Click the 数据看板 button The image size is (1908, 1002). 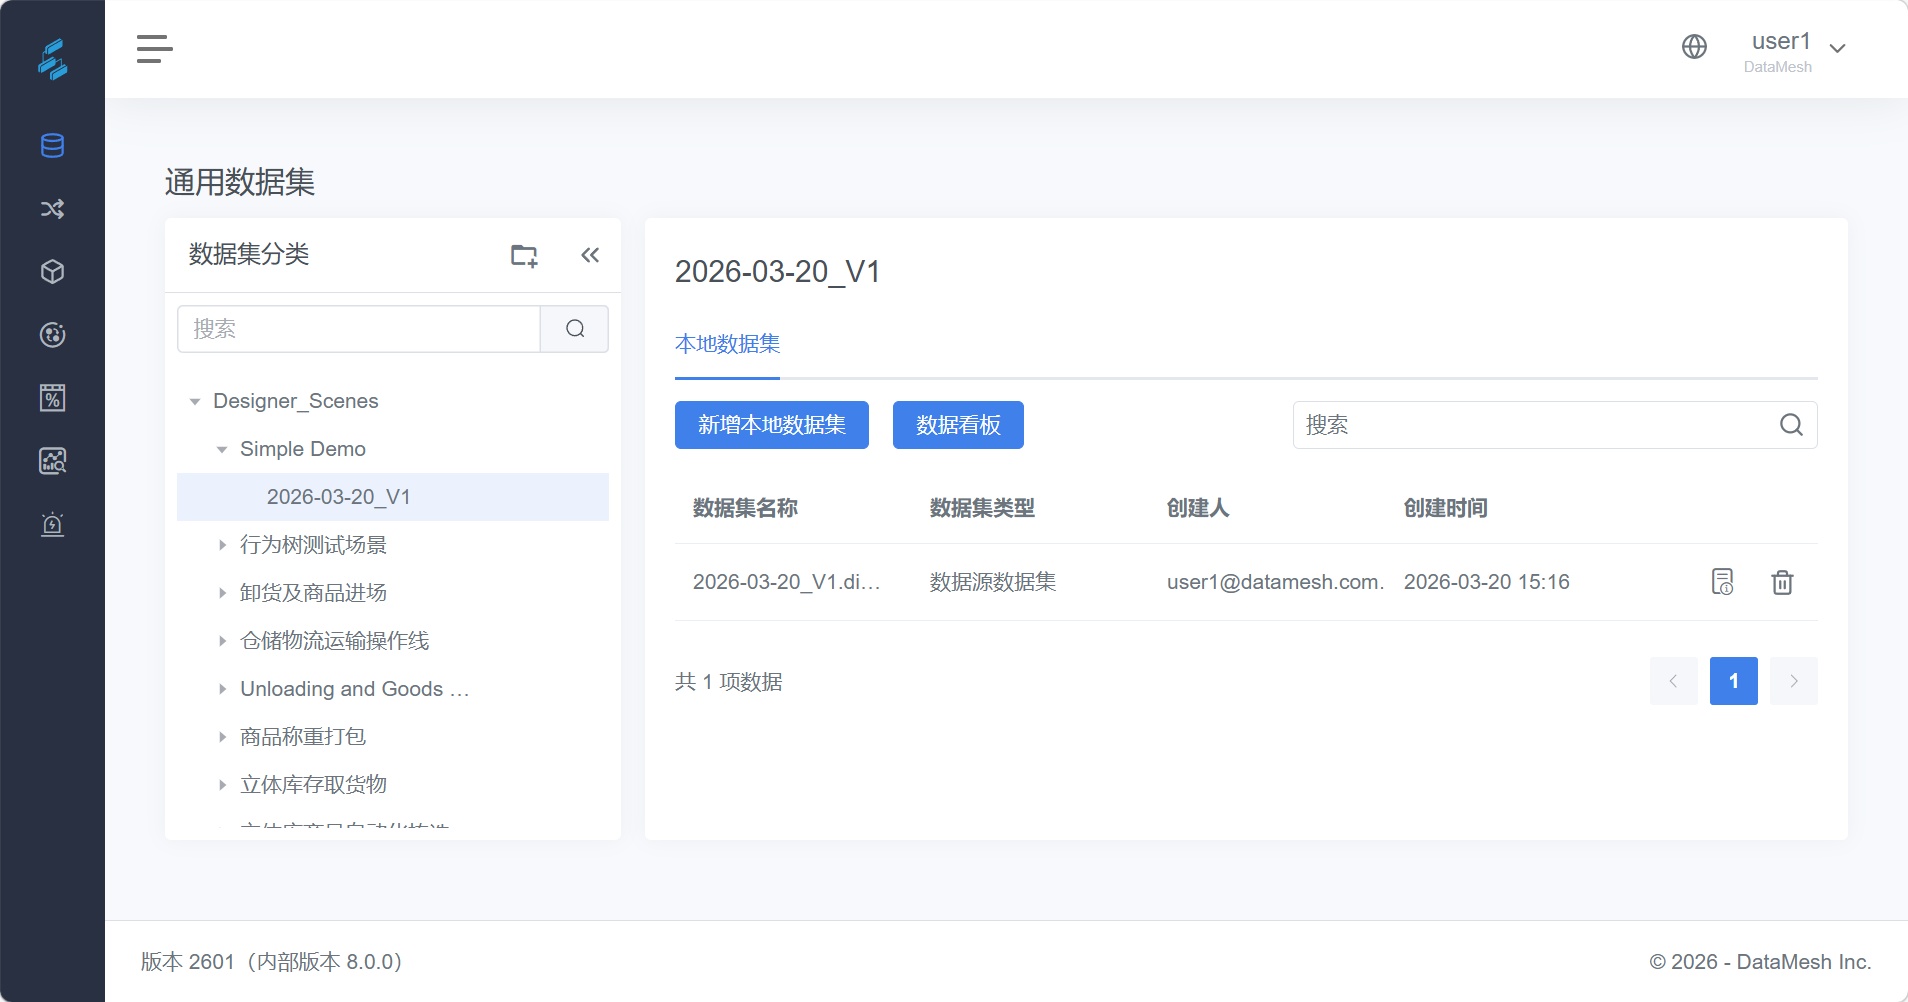tap(957, 425)
